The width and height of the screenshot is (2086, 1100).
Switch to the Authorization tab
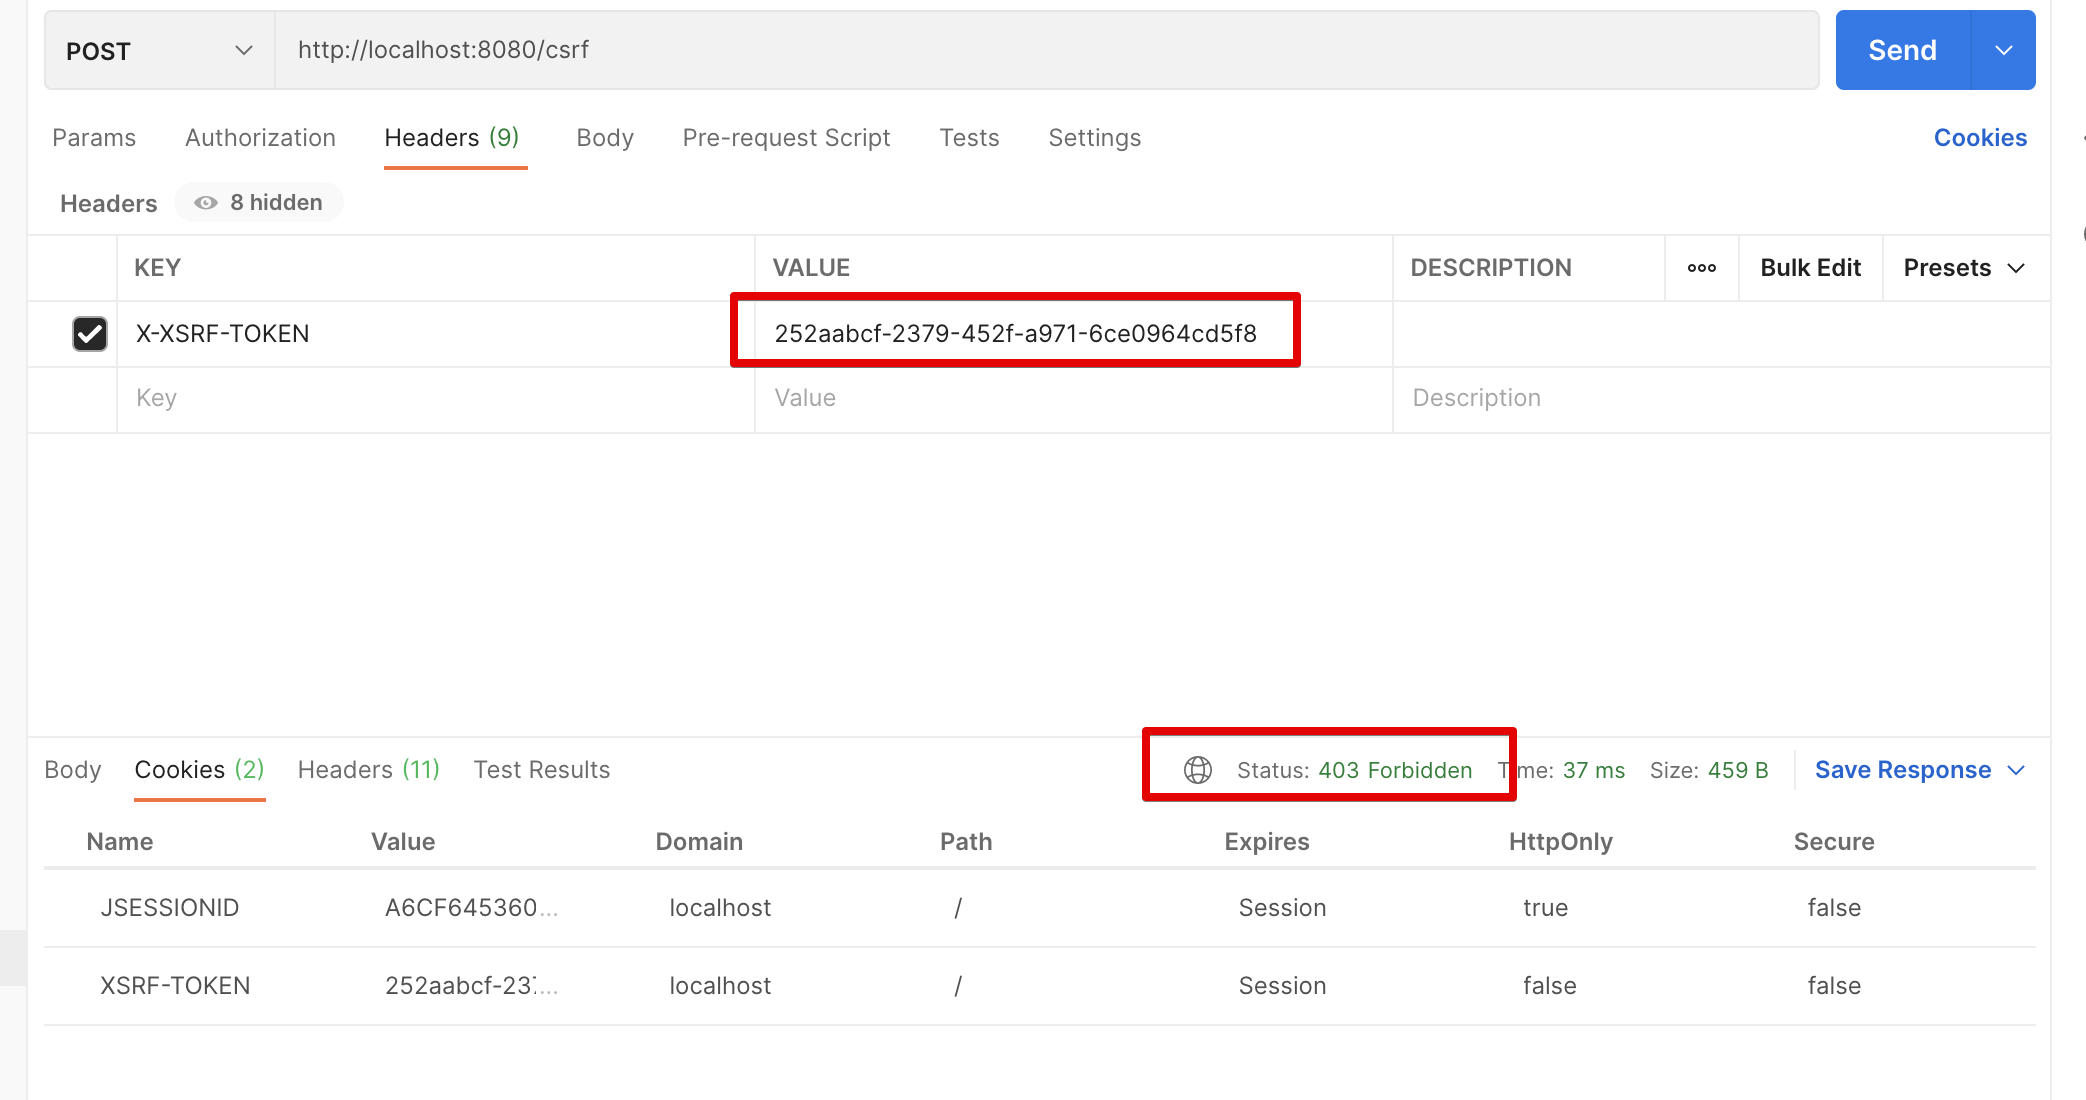coord(260,138)
